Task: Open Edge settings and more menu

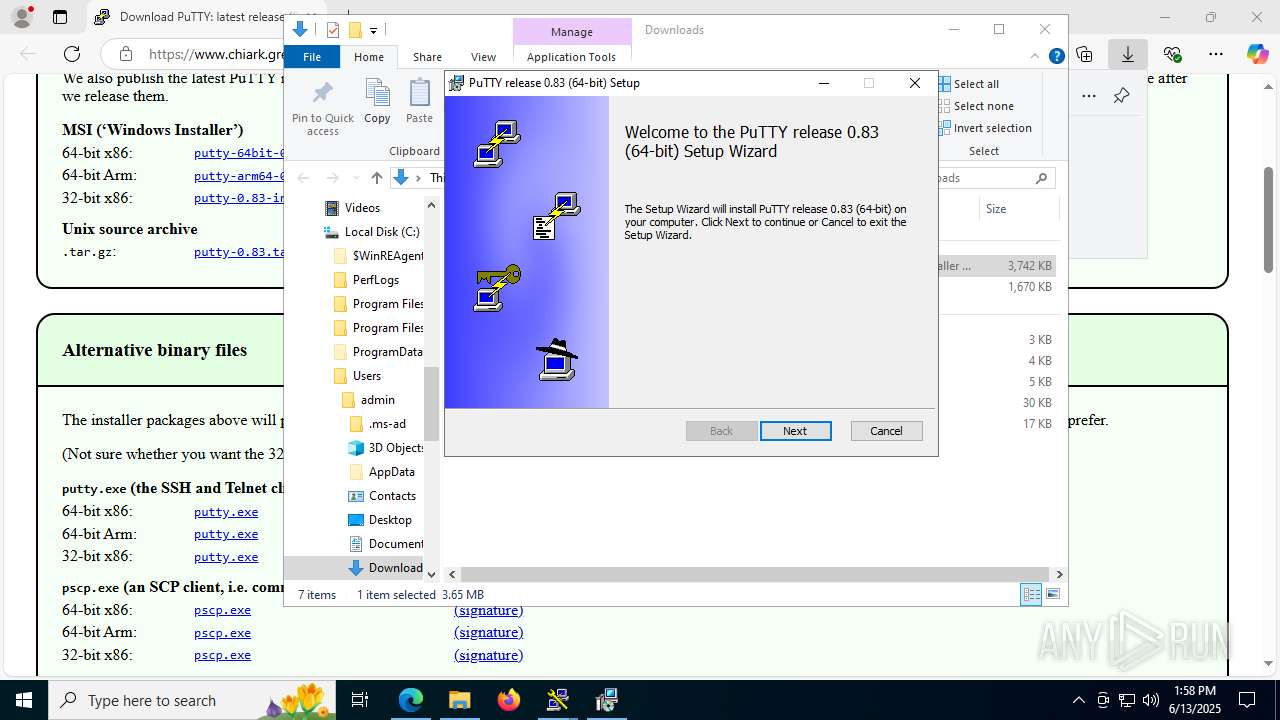Action: 1216,54
